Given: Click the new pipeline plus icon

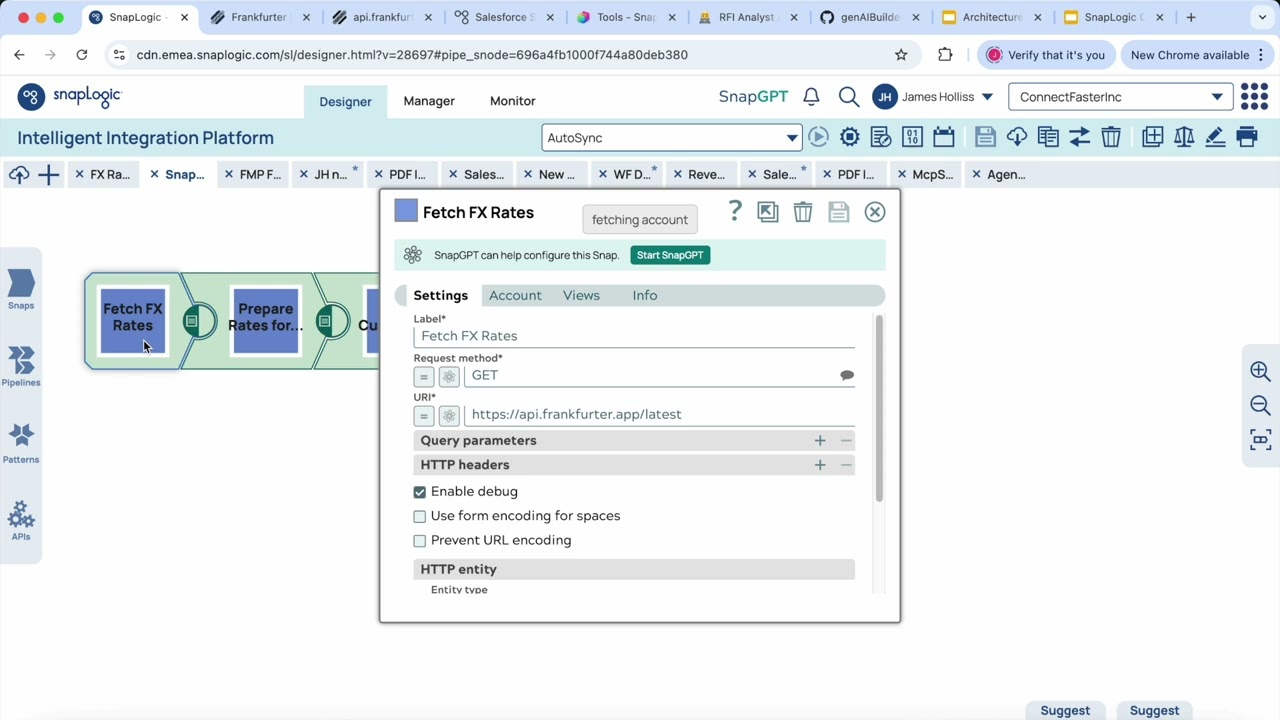Looking at the screenshot, I should click(x=48, y=175).
